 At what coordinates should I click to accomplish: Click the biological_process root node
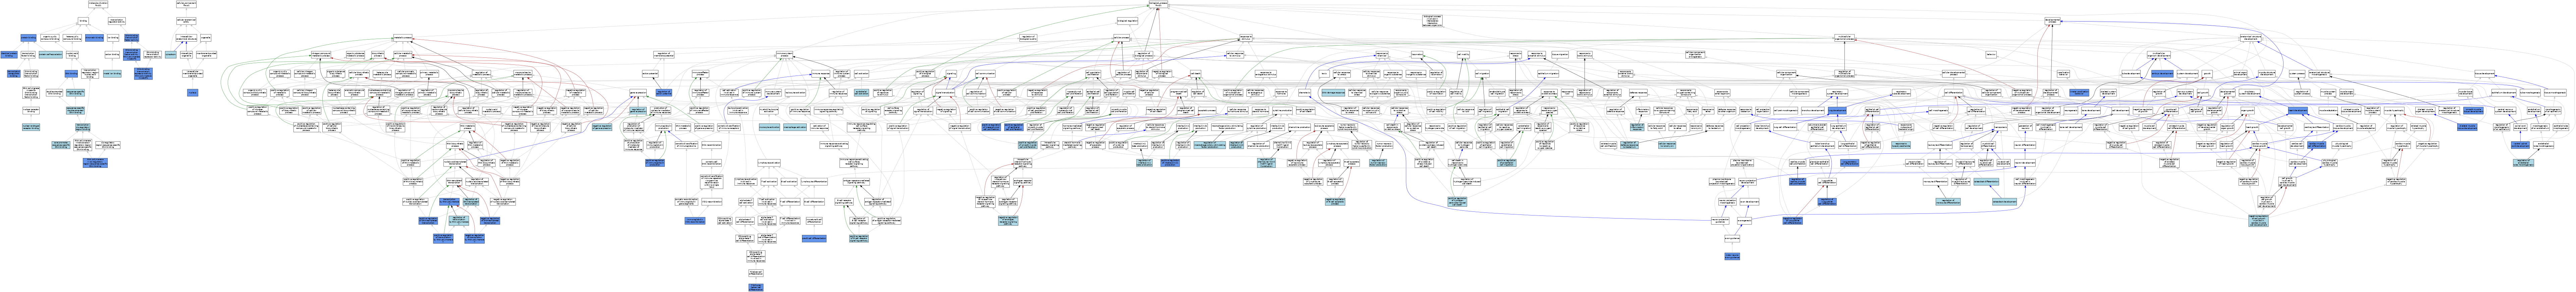(1158, 4)
